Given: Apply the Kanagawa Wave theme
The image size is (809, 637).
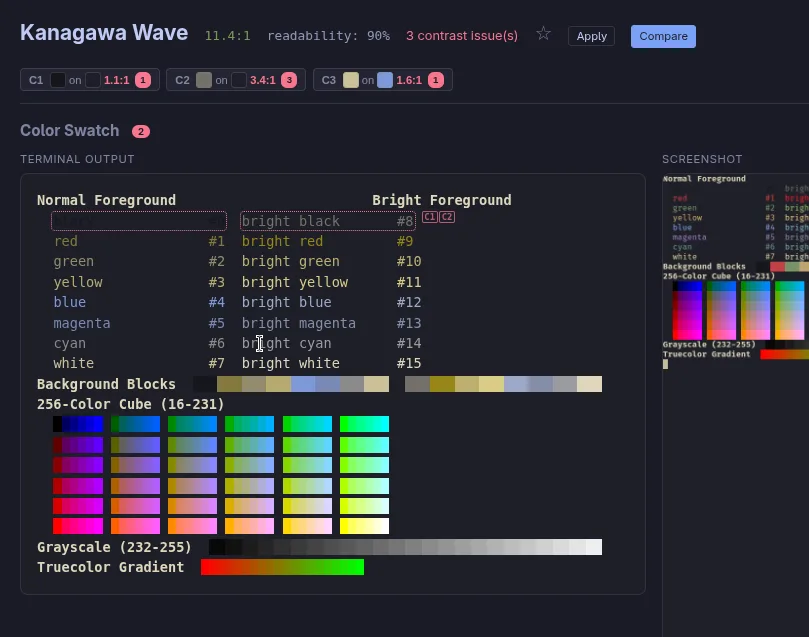Looking at the screenshot, I should (x=591, y=36).
